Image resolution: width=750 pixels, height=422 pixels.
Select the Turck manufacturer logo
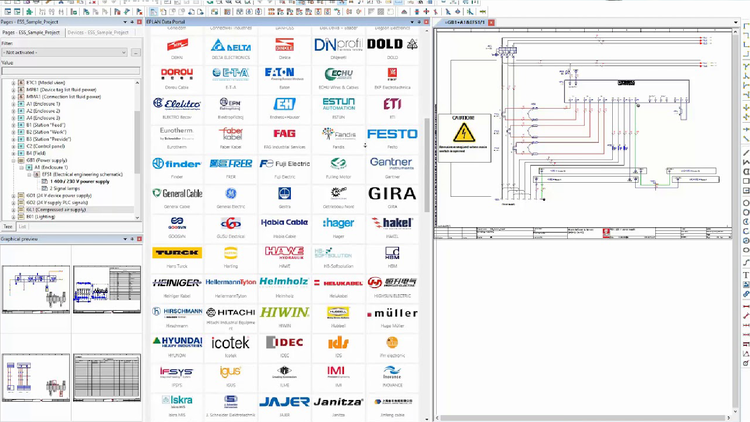(177, 253)
